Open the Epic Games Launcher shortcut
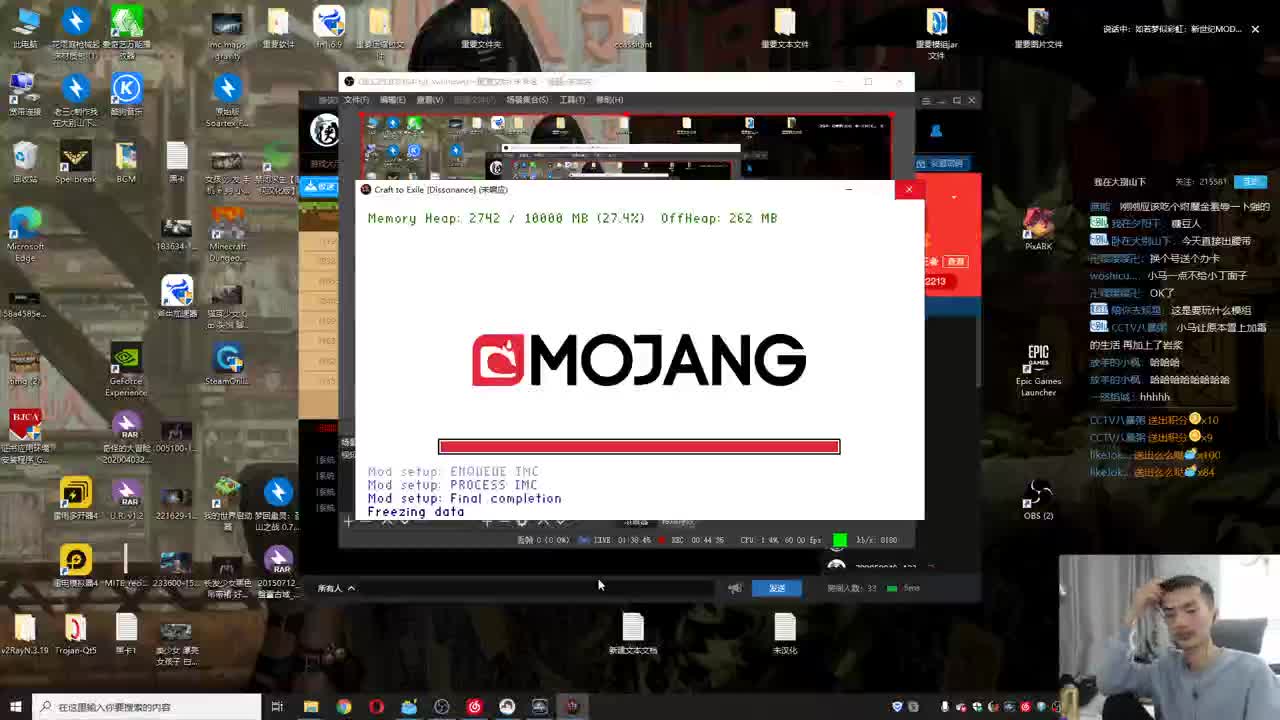The width and height of the screenshot is (1280, 720). (1038, 370)
